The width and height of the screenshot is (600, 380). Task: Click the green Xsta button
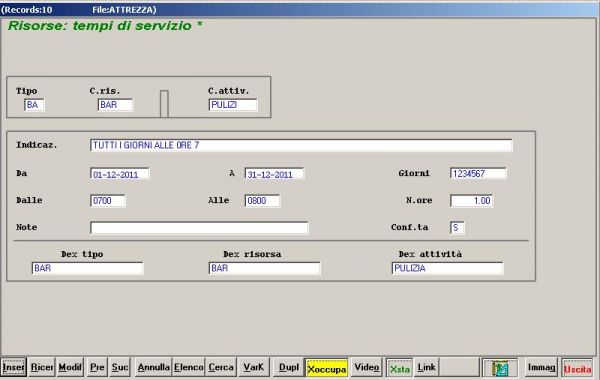coord(399,368)
